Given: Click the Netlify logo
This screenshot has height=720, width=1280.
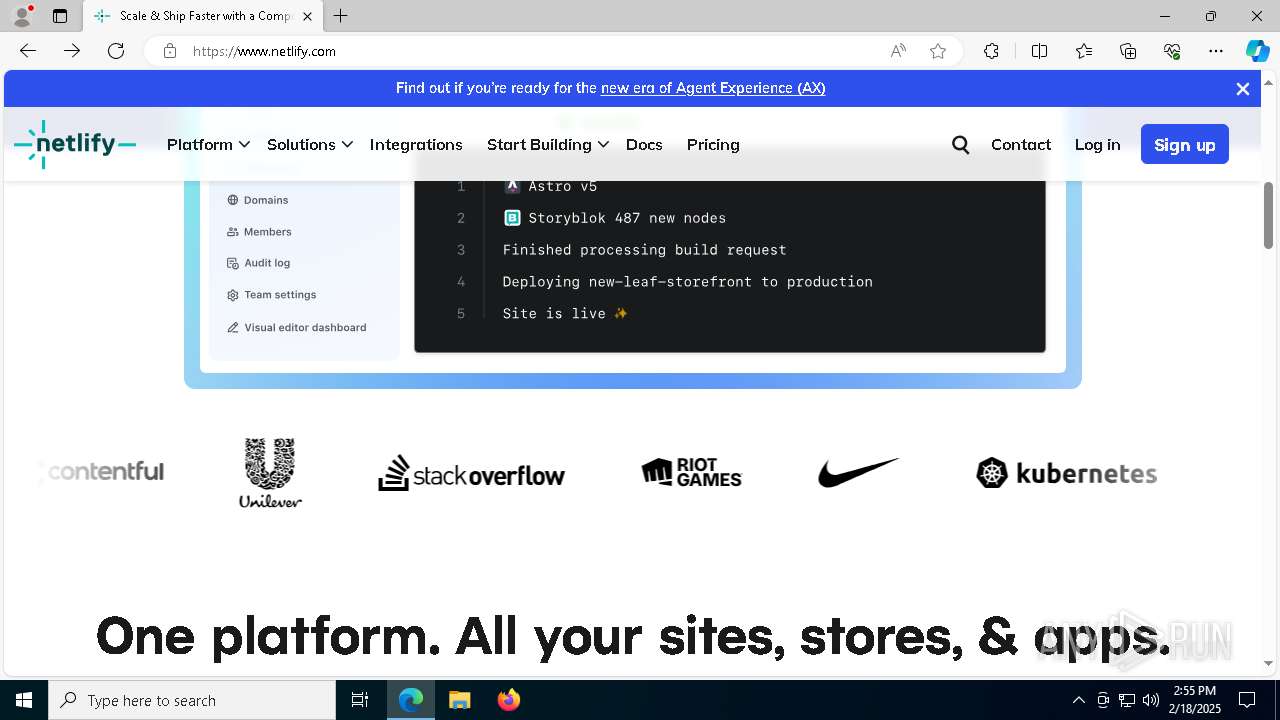Looking at the screenshot, I should click(75, 144).
